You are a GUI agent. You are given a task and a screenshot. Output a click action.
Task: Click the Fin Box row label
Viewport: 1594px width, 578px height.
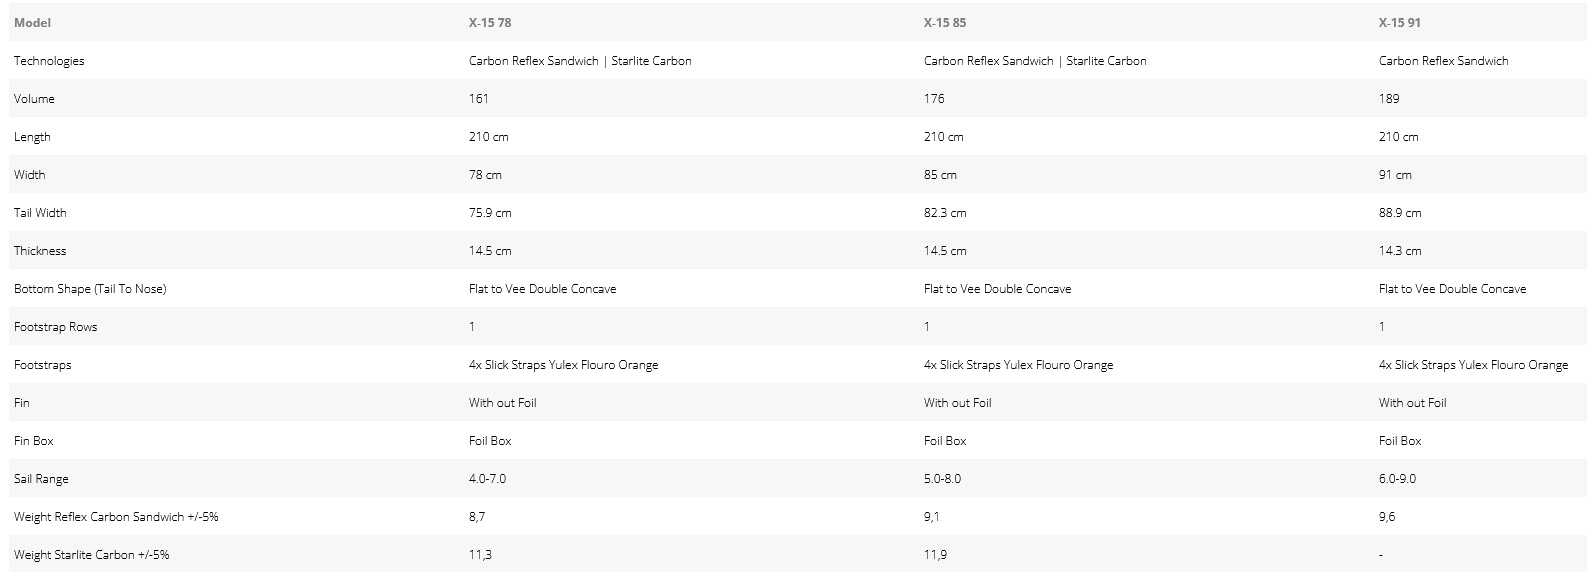pyautogui.click(x=34, y=441)
